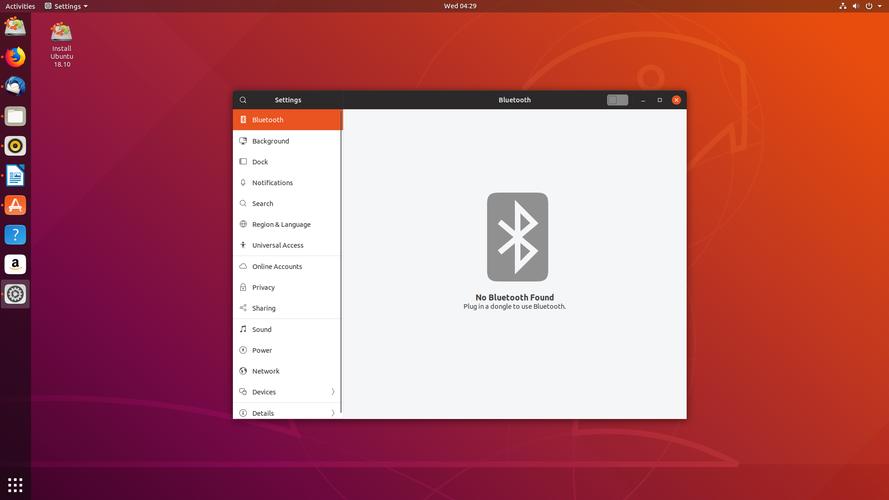Viewport: 889px width, 500px height.
Task: Click the search icon in Settings header
Action: (243, 100)
